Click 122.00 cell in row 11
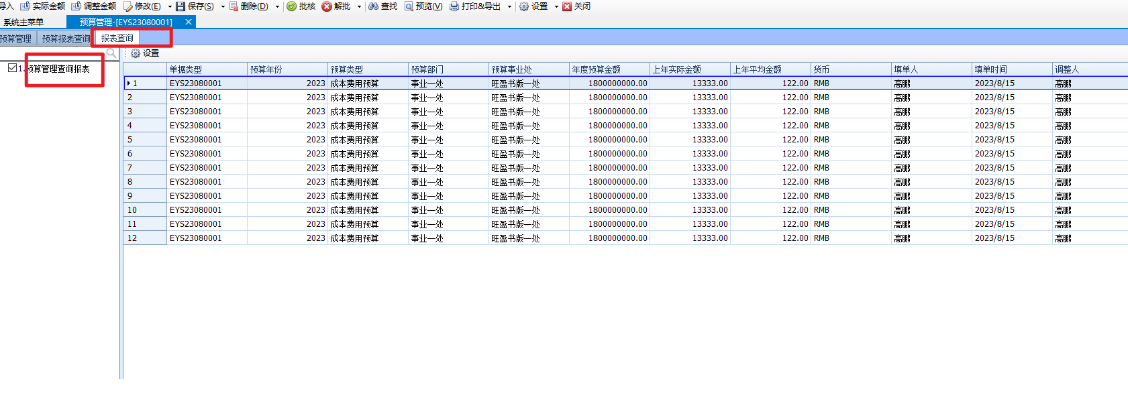 pyautogui.click(x=771, y=224)
